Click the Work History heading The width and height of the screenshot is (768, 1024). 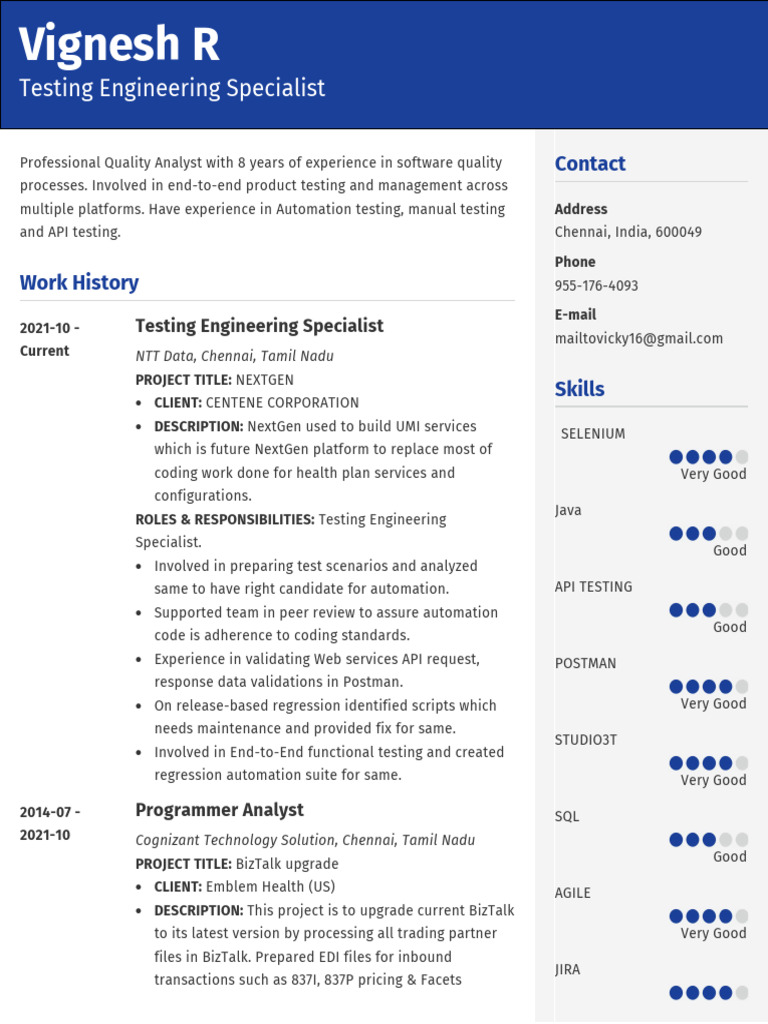79,283
